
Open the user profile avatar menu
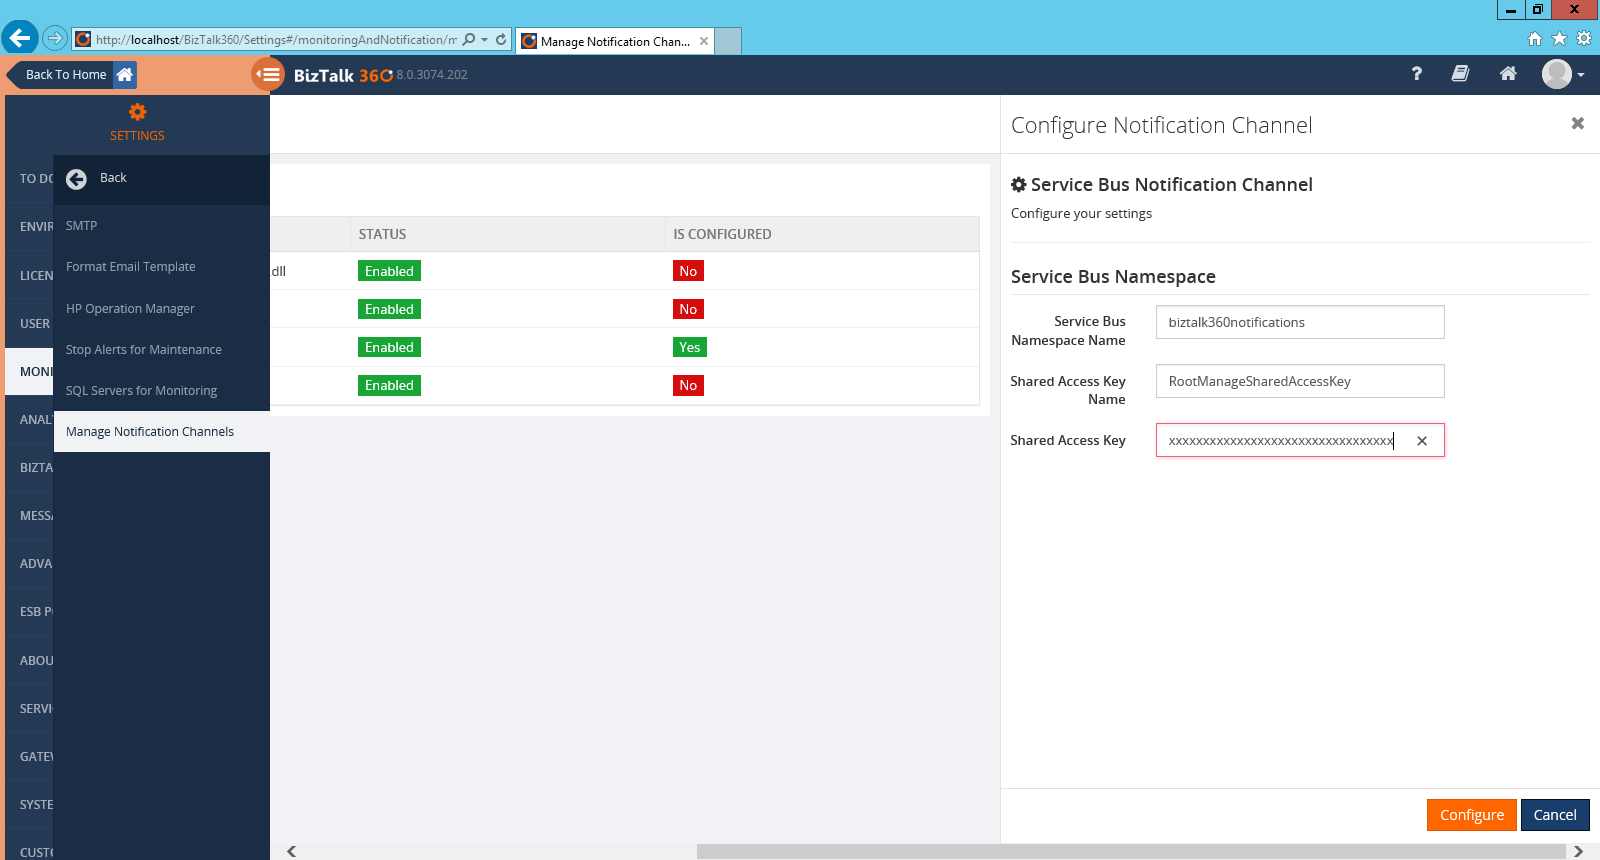[x=1562, y=74]
